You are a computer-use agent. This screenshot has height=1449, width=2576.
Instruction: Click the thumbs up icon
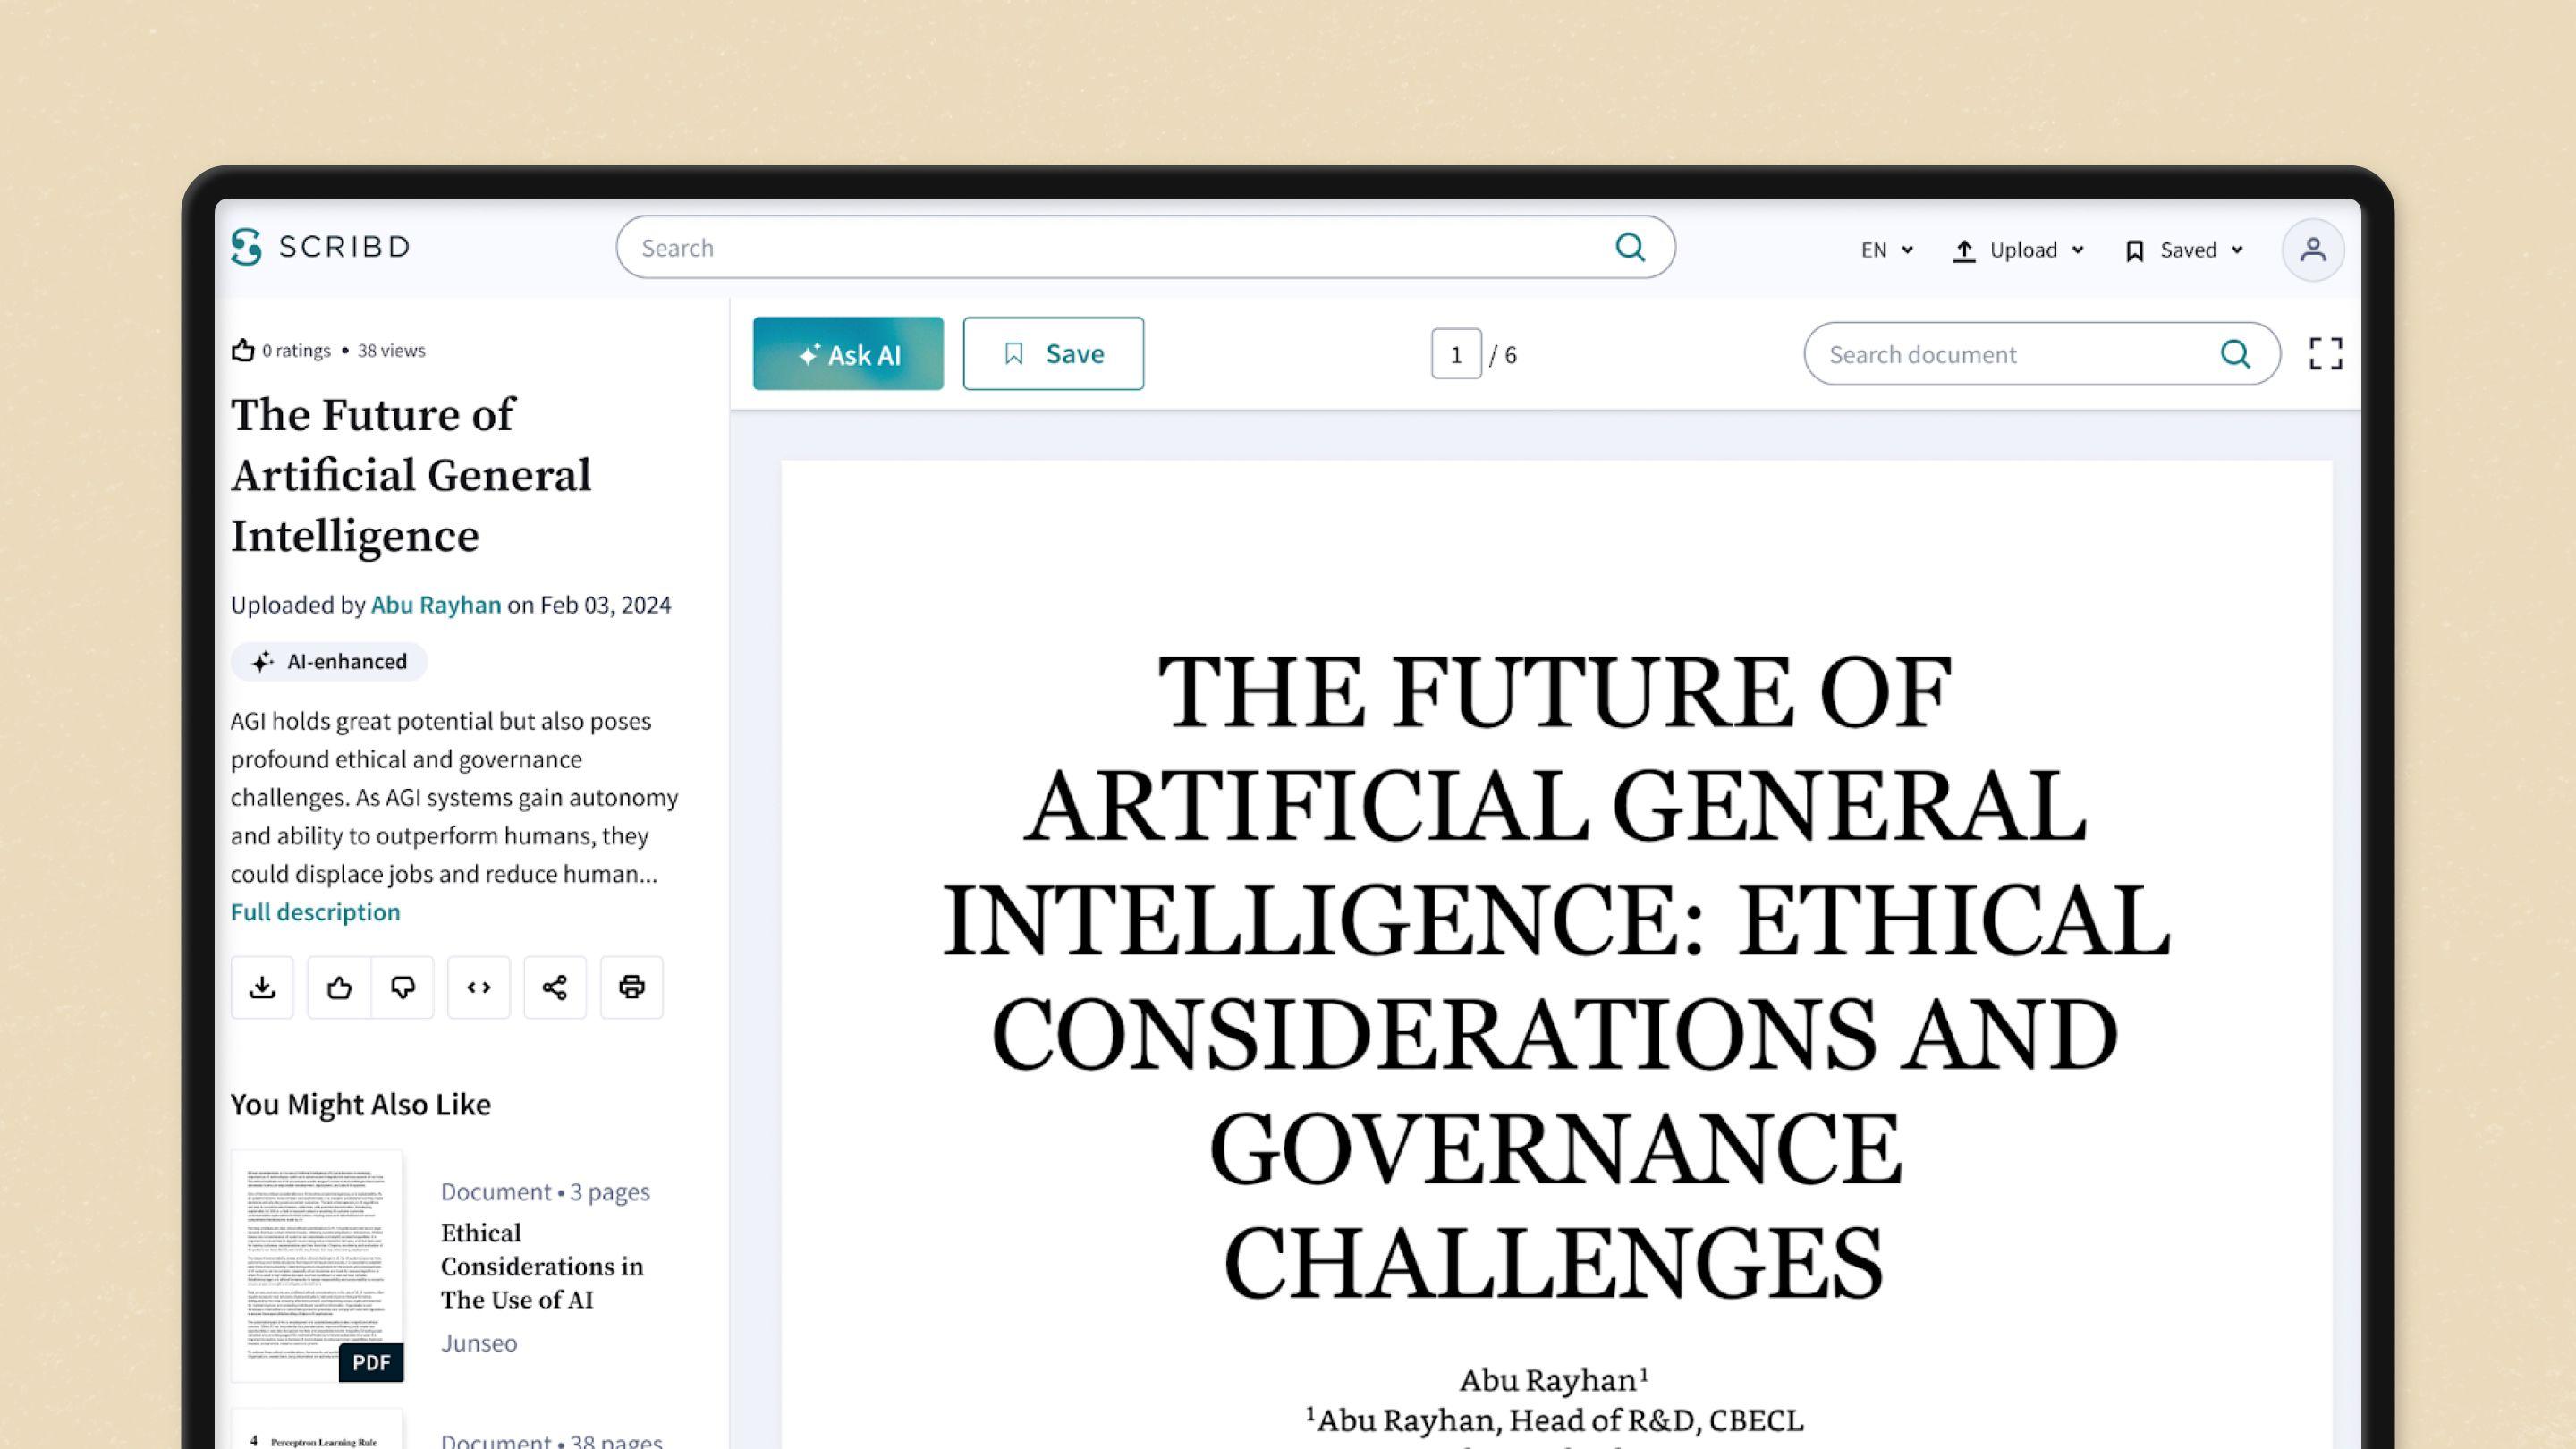(x=338, y=987)
